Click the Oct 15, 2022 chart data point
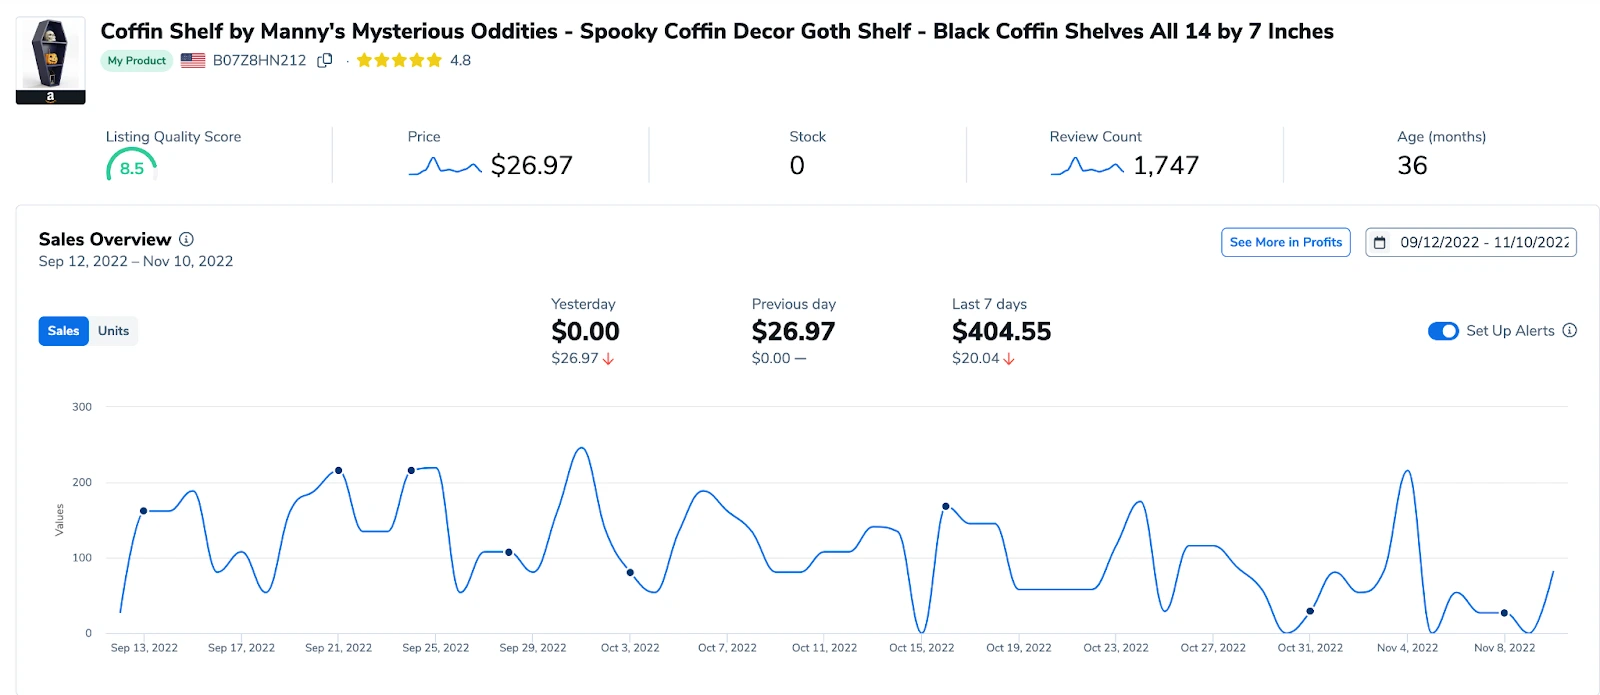 point(946,506)
